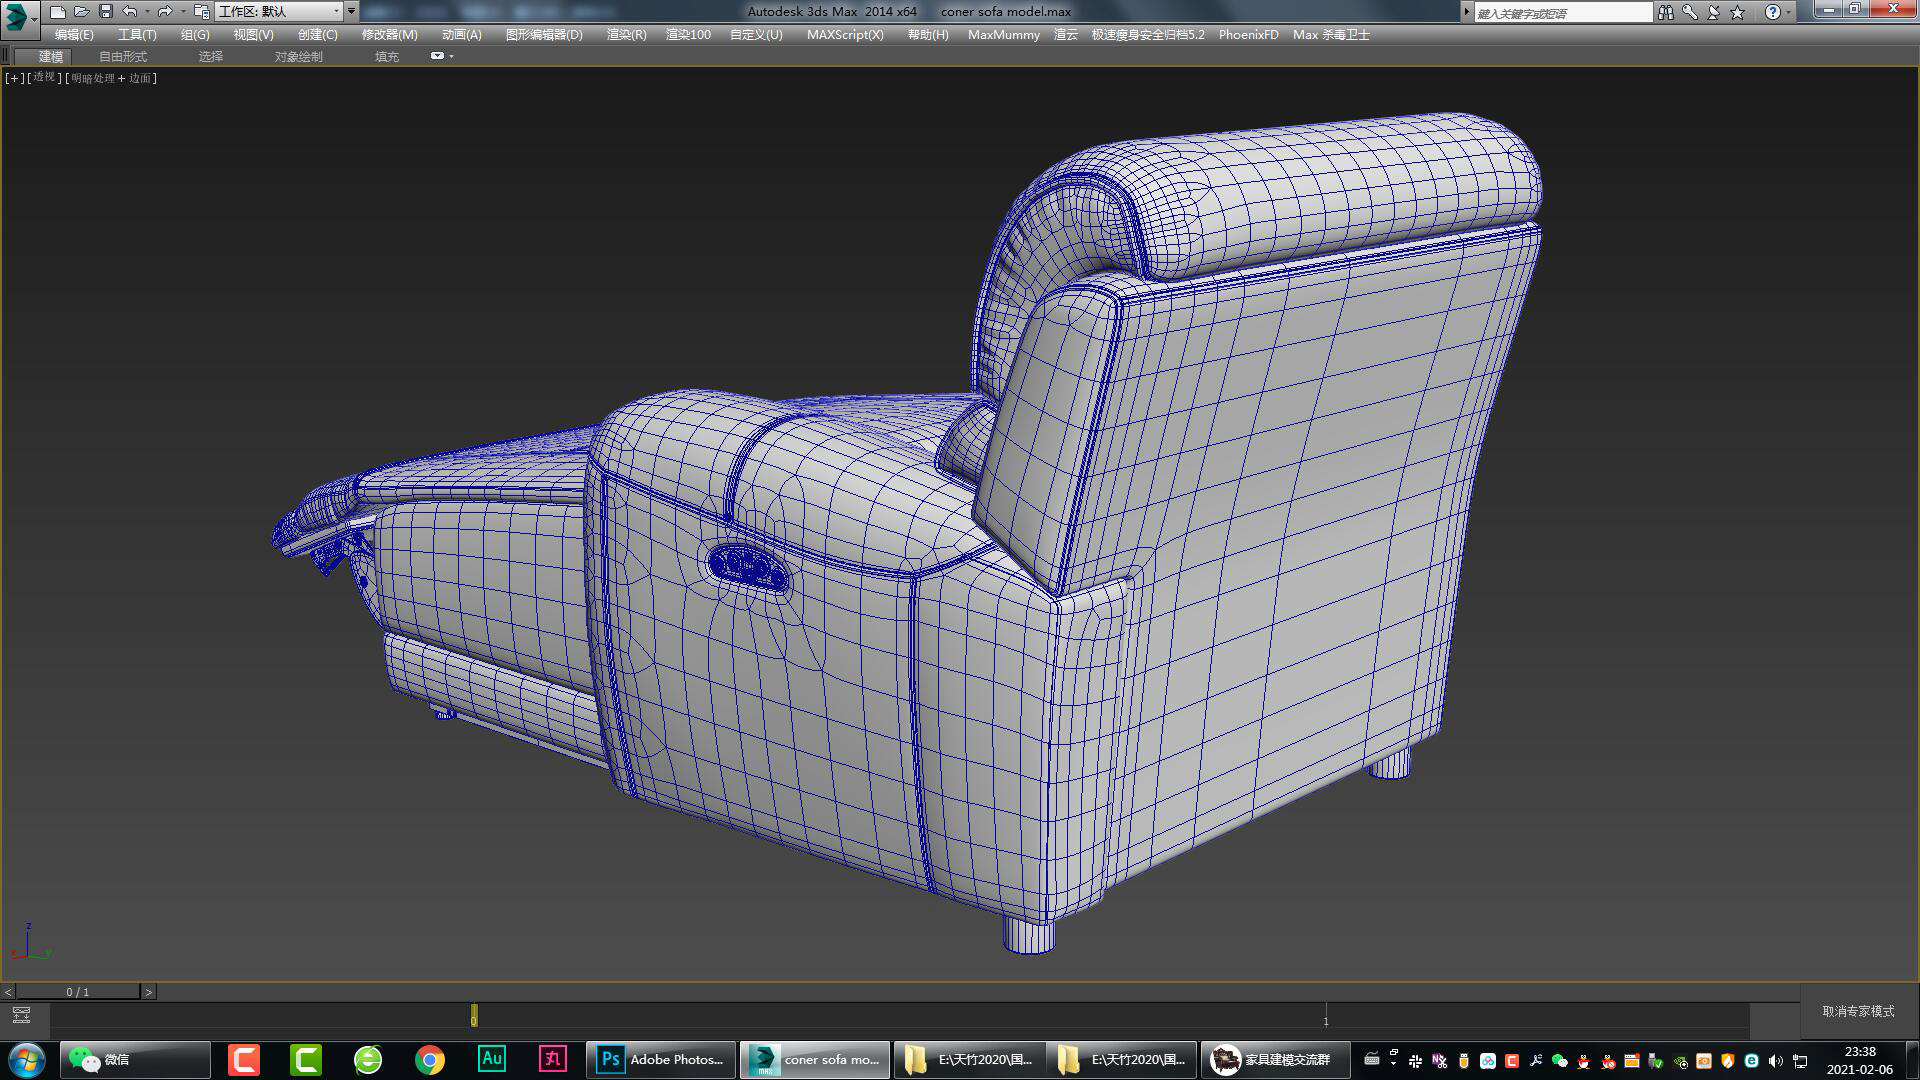Screen dimensions: 1920x1080
Task: Toggle the ribbon with the minimize ribbon control
Action: coord(5,55)
